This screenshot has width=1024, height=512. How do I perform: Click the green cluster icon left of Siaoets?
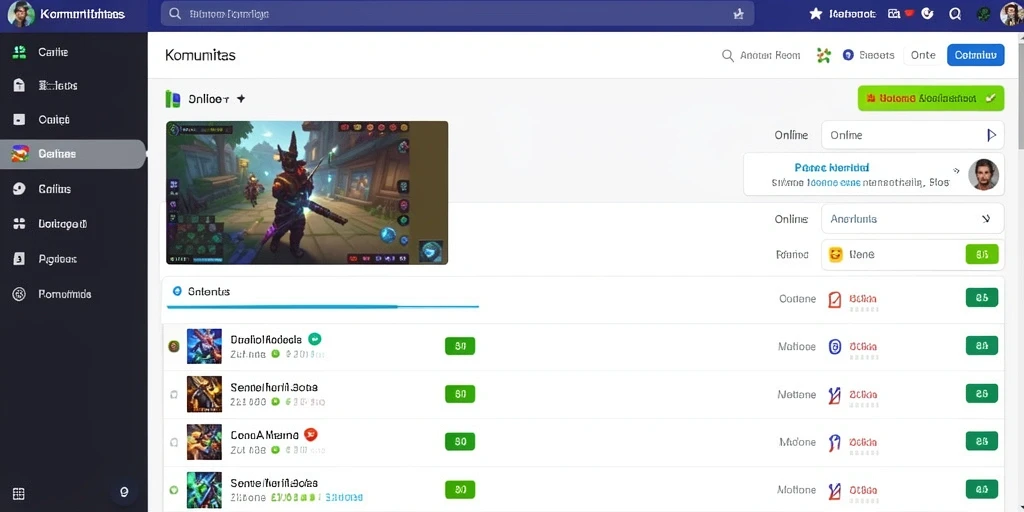[x=824, y=56]
